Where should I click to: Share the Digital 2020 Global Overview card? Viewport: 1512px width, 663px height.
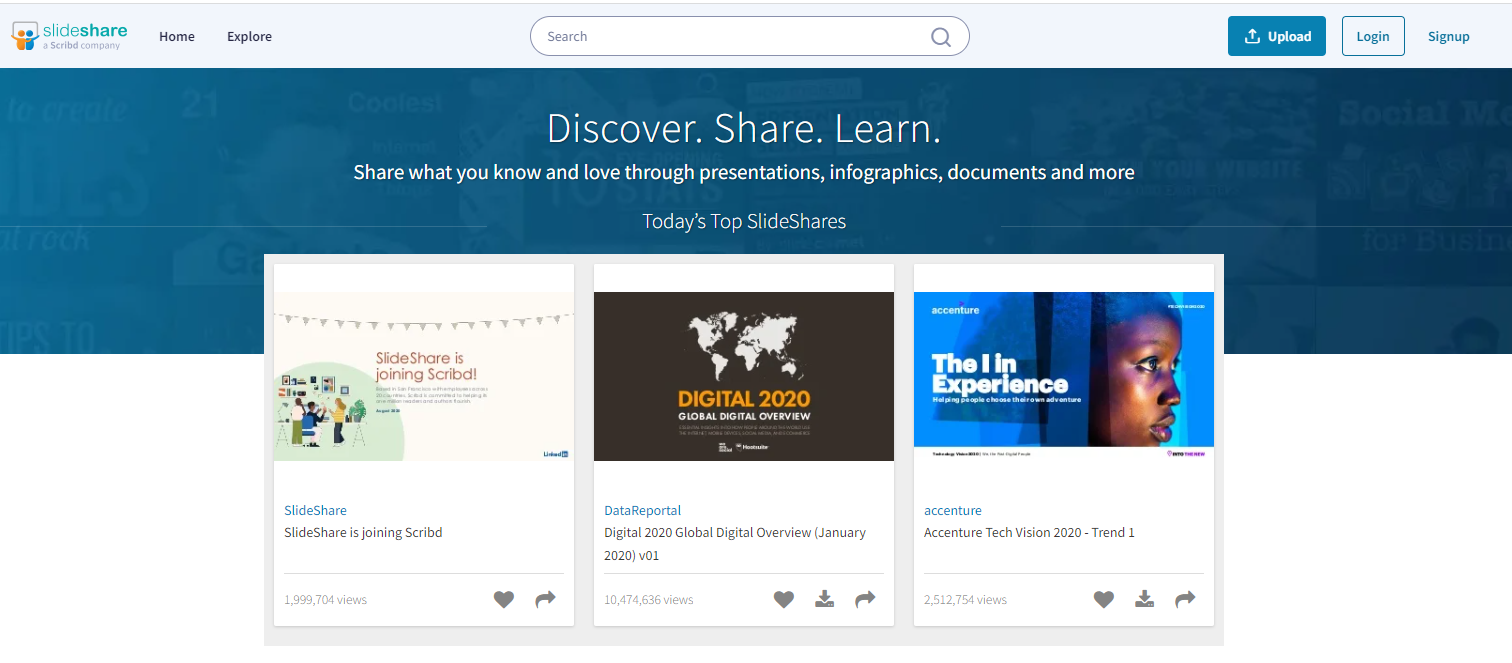pyautogui.click(x=865, y=600)
